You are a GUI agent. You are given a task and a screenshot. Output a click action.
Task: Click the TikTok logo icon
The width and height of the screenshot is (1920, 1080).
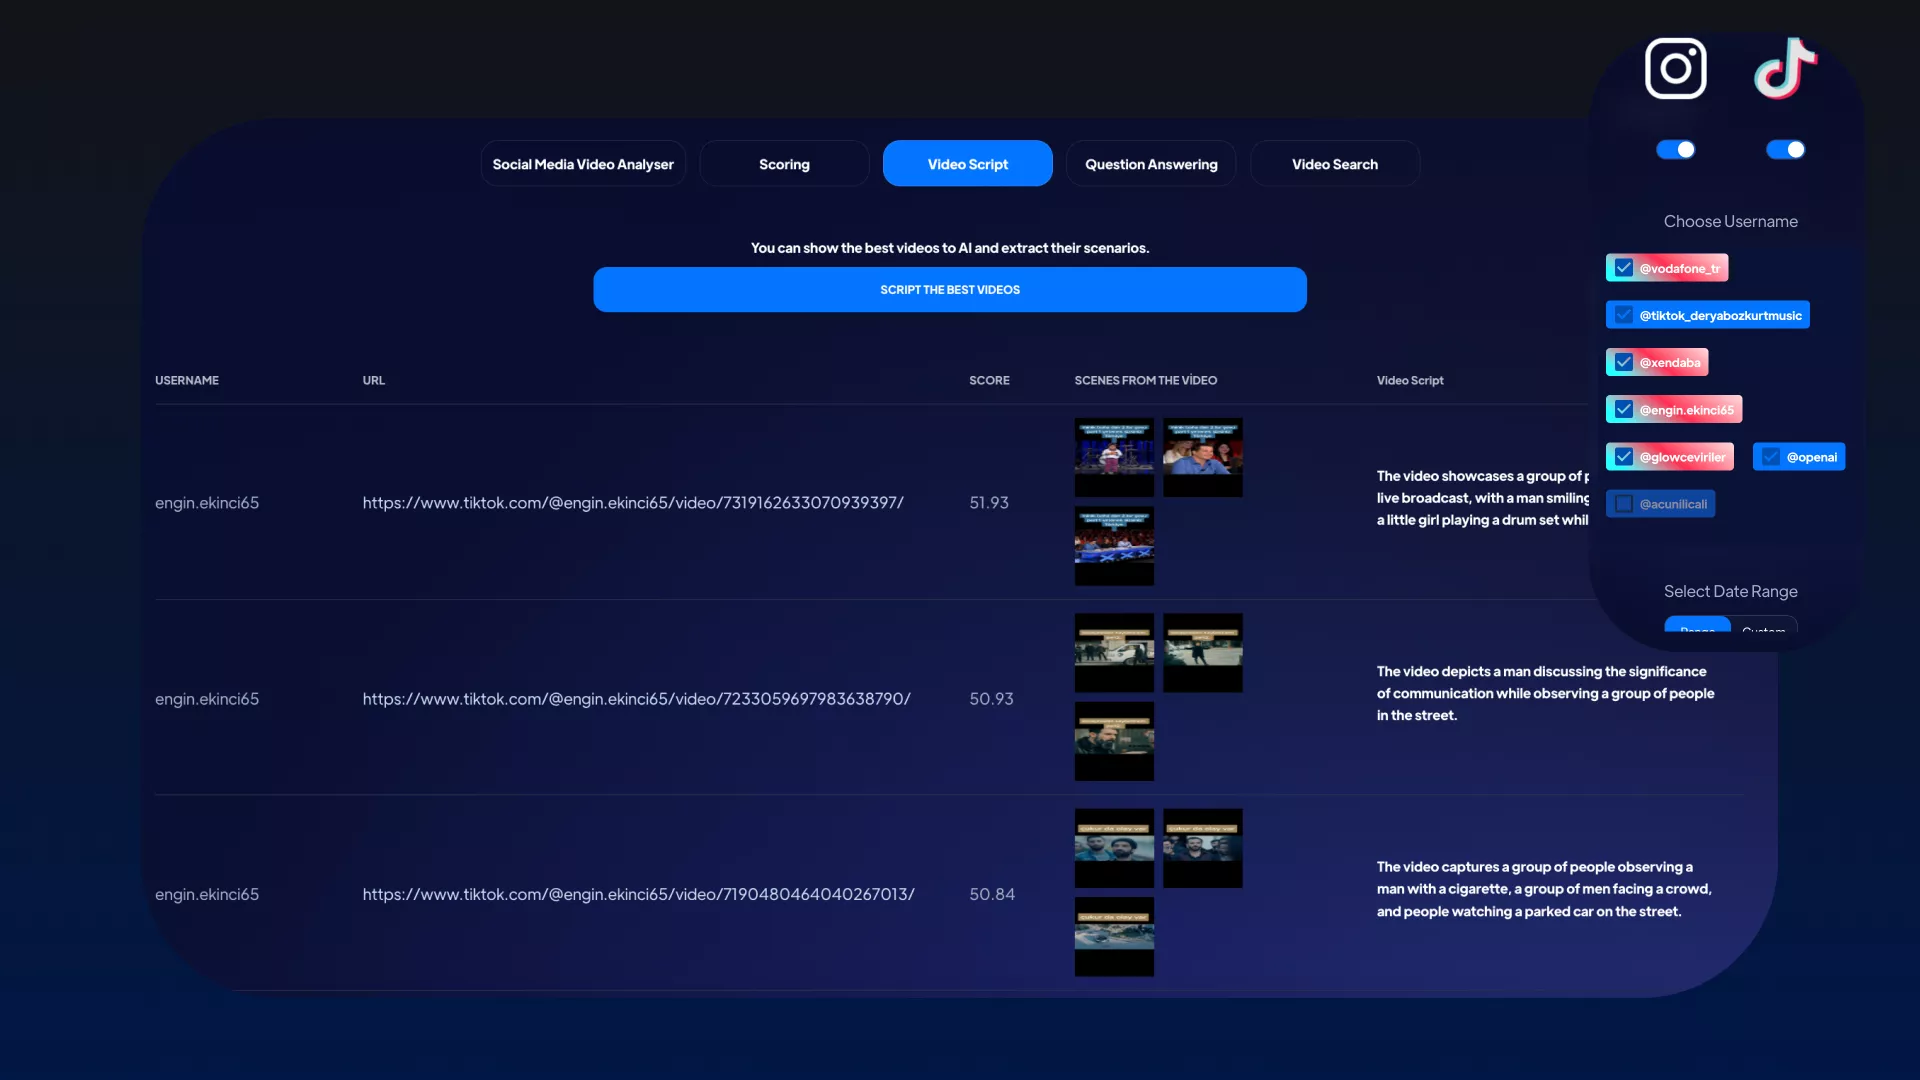pyautogui.click(x=1785, y=69)
